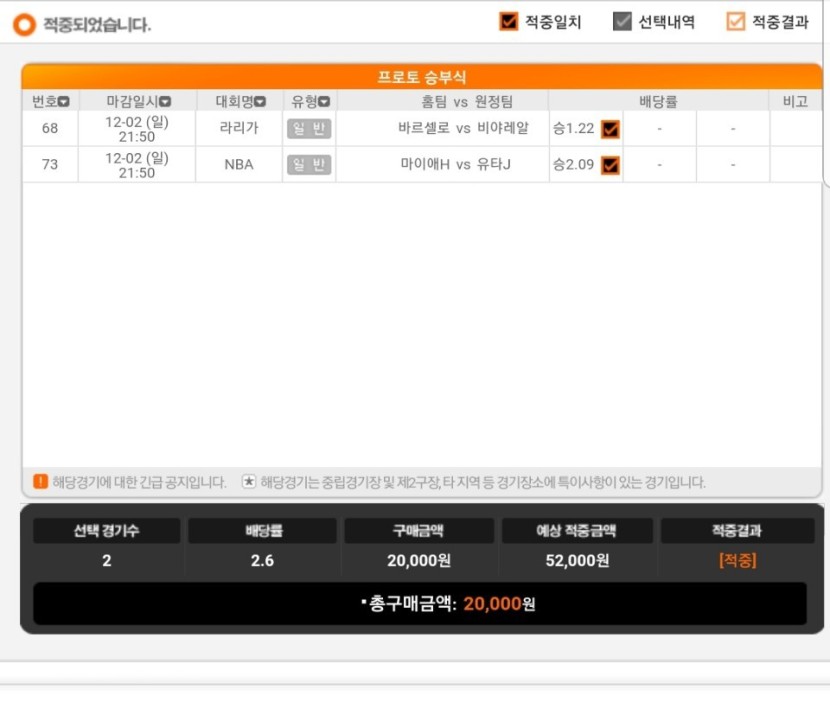Click the [적중] result link
830x702 pixels.
(x=738, y=560)
